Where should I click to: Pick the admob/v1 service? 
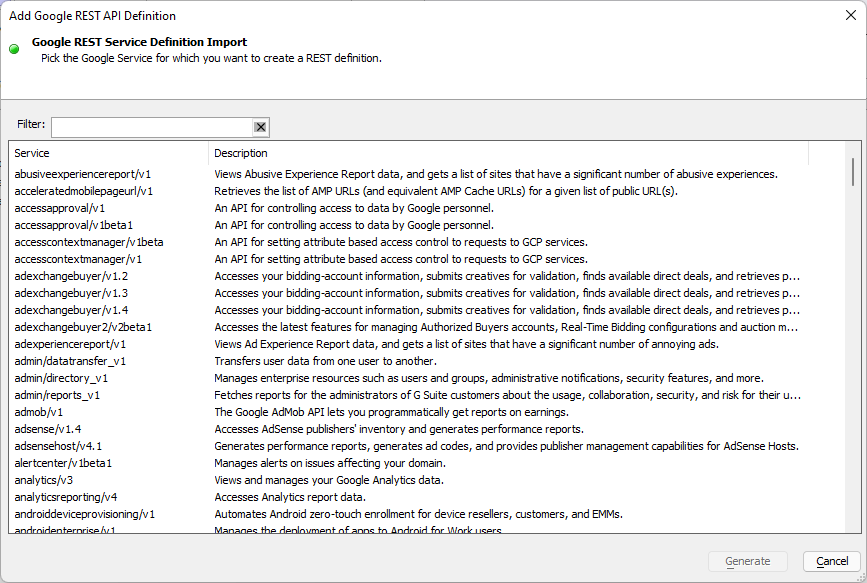coord(39,412)
